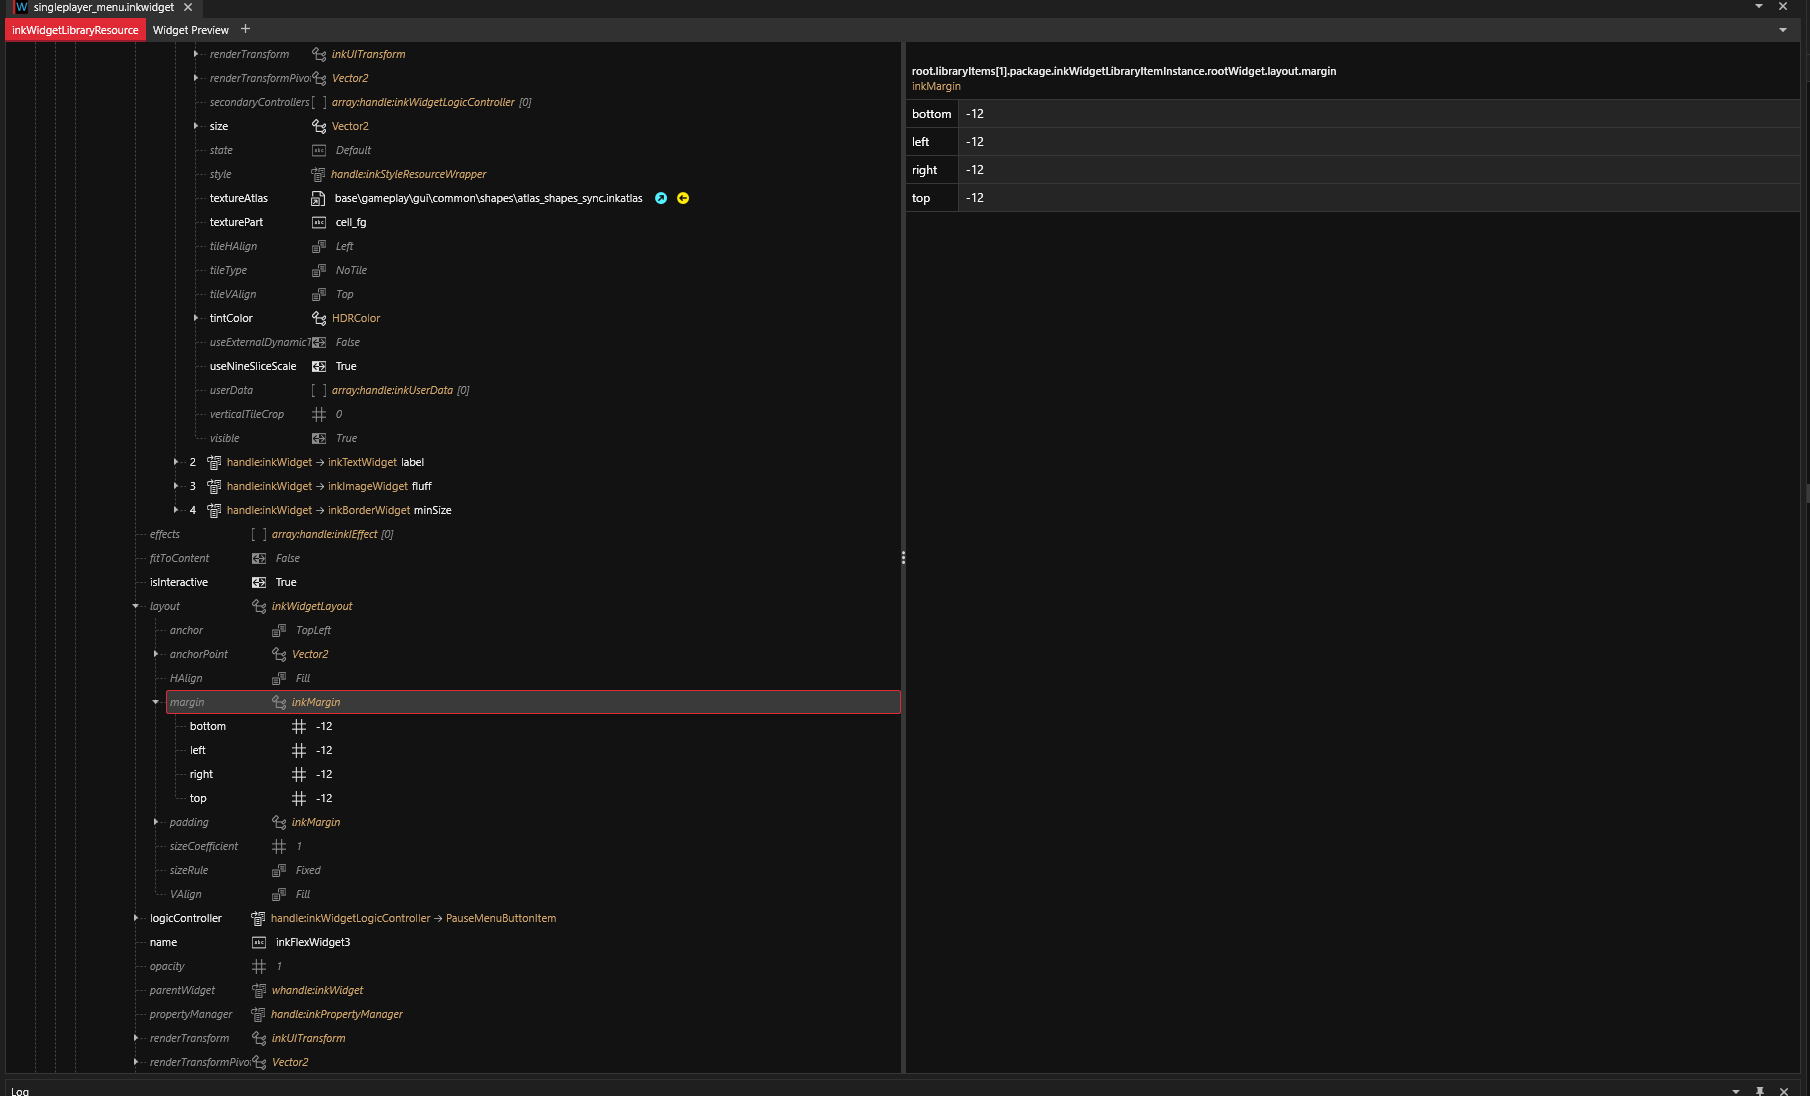Screen dimensions: 1810x1096
Task: Select the inkWidgetLibraryResource tab
Action: pos(75,30)
